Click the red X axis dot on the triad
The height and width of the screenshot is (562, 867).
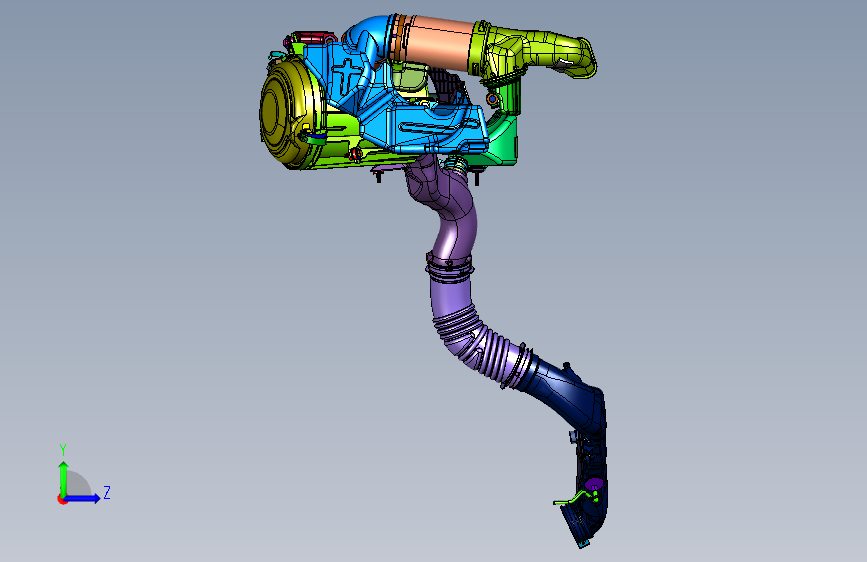(x=61, y=499)
